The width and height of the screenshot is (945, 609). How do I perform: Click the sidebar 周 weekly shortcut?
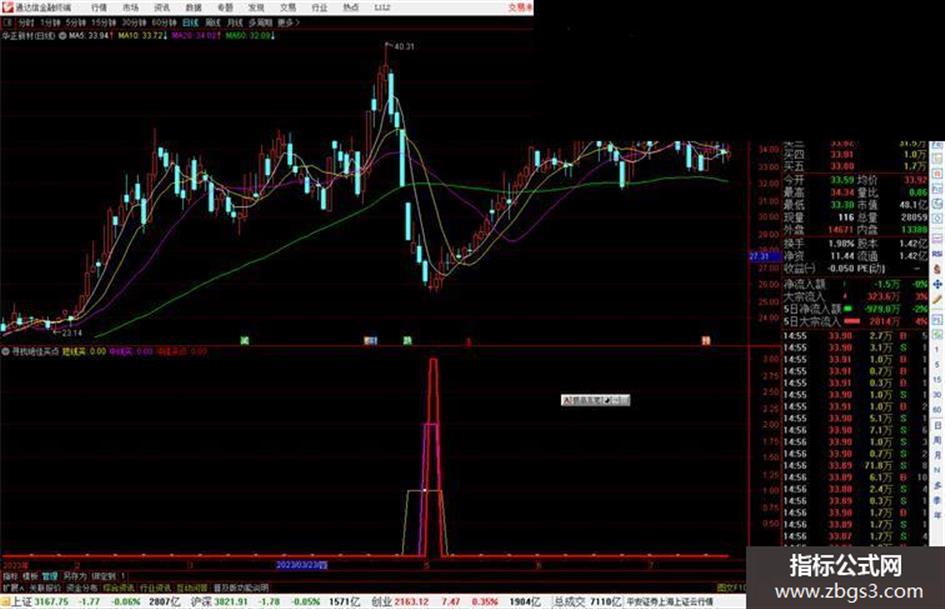pos(937,441)
